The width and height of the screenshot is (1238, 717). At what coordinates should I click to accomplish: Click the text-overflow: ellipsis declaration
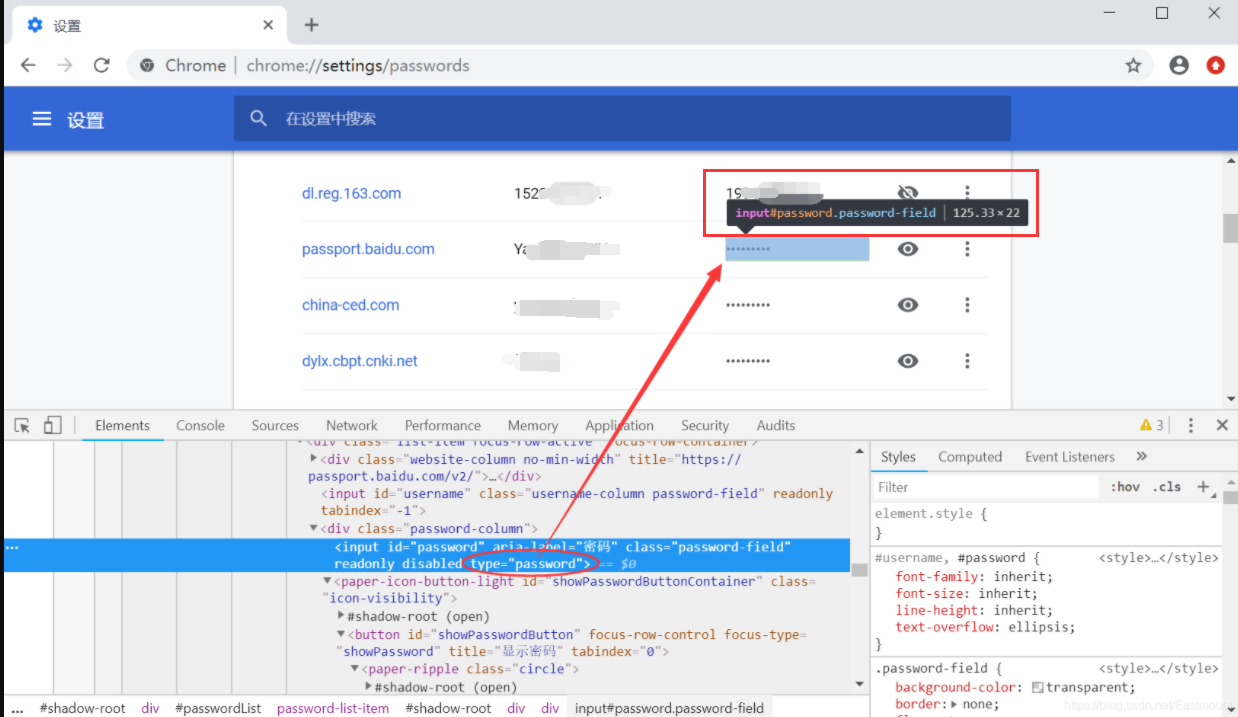click(985, 627)
